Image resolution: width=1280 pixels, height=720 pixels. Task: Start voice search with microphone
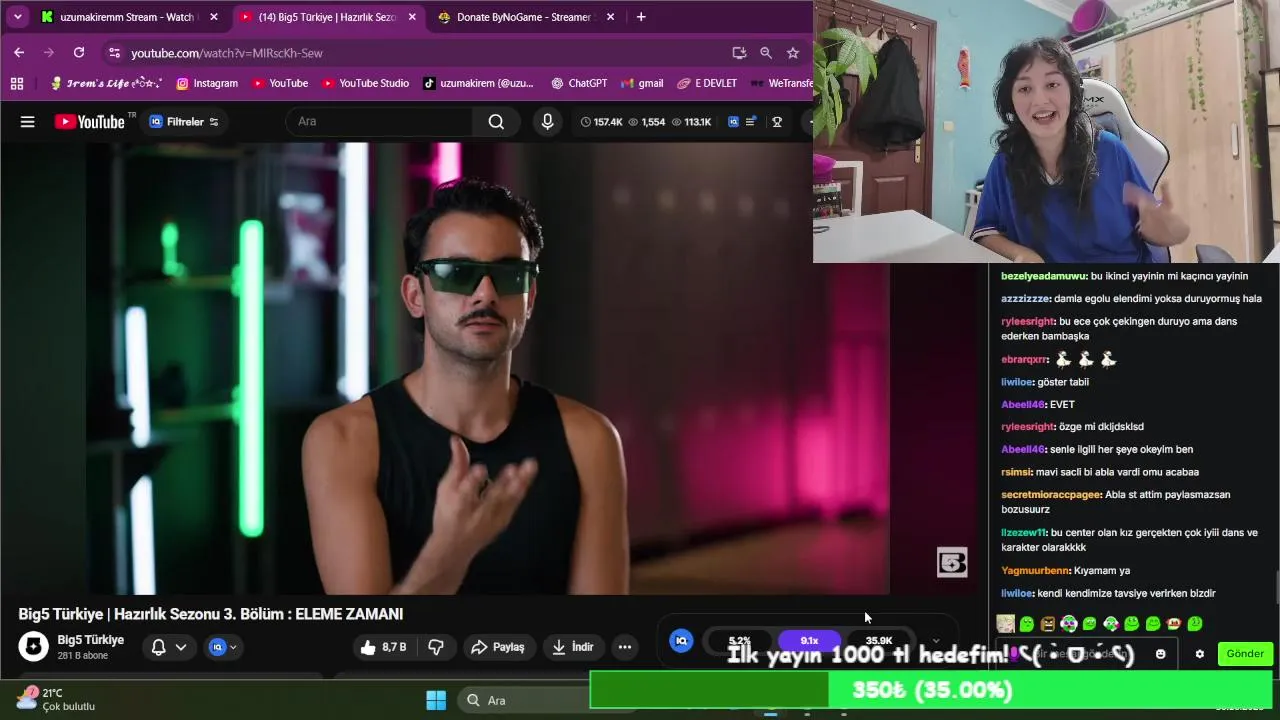pos(547,122)
